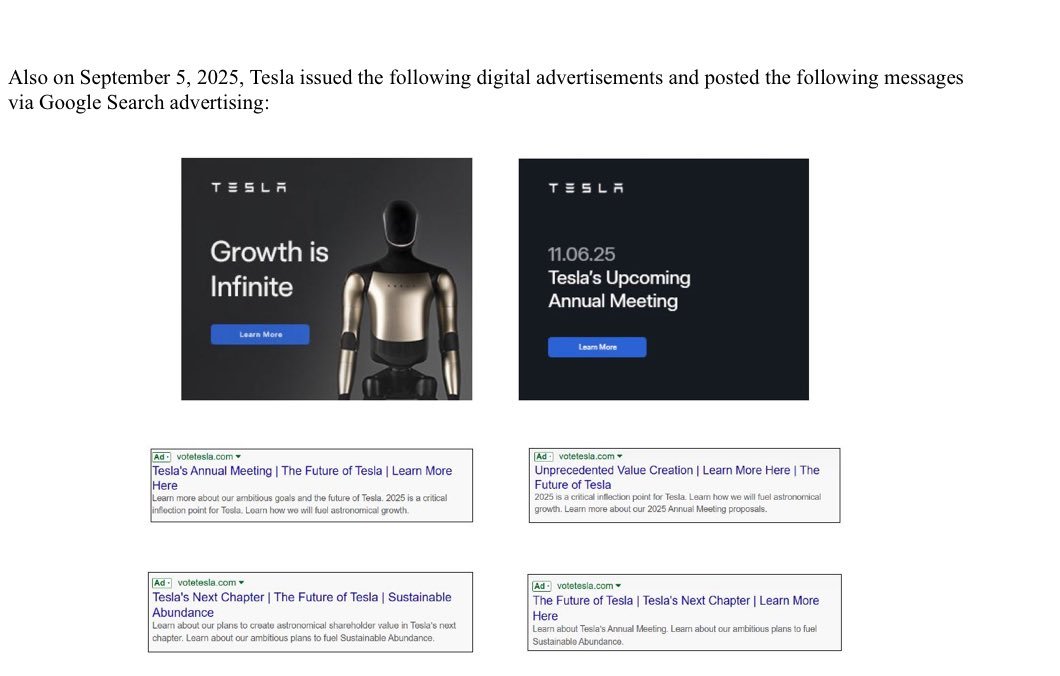Click Ad badge on Tesla's Annual Meeting ad
The height and width of the screenshot is (676, 1060).
click(161, 457)
